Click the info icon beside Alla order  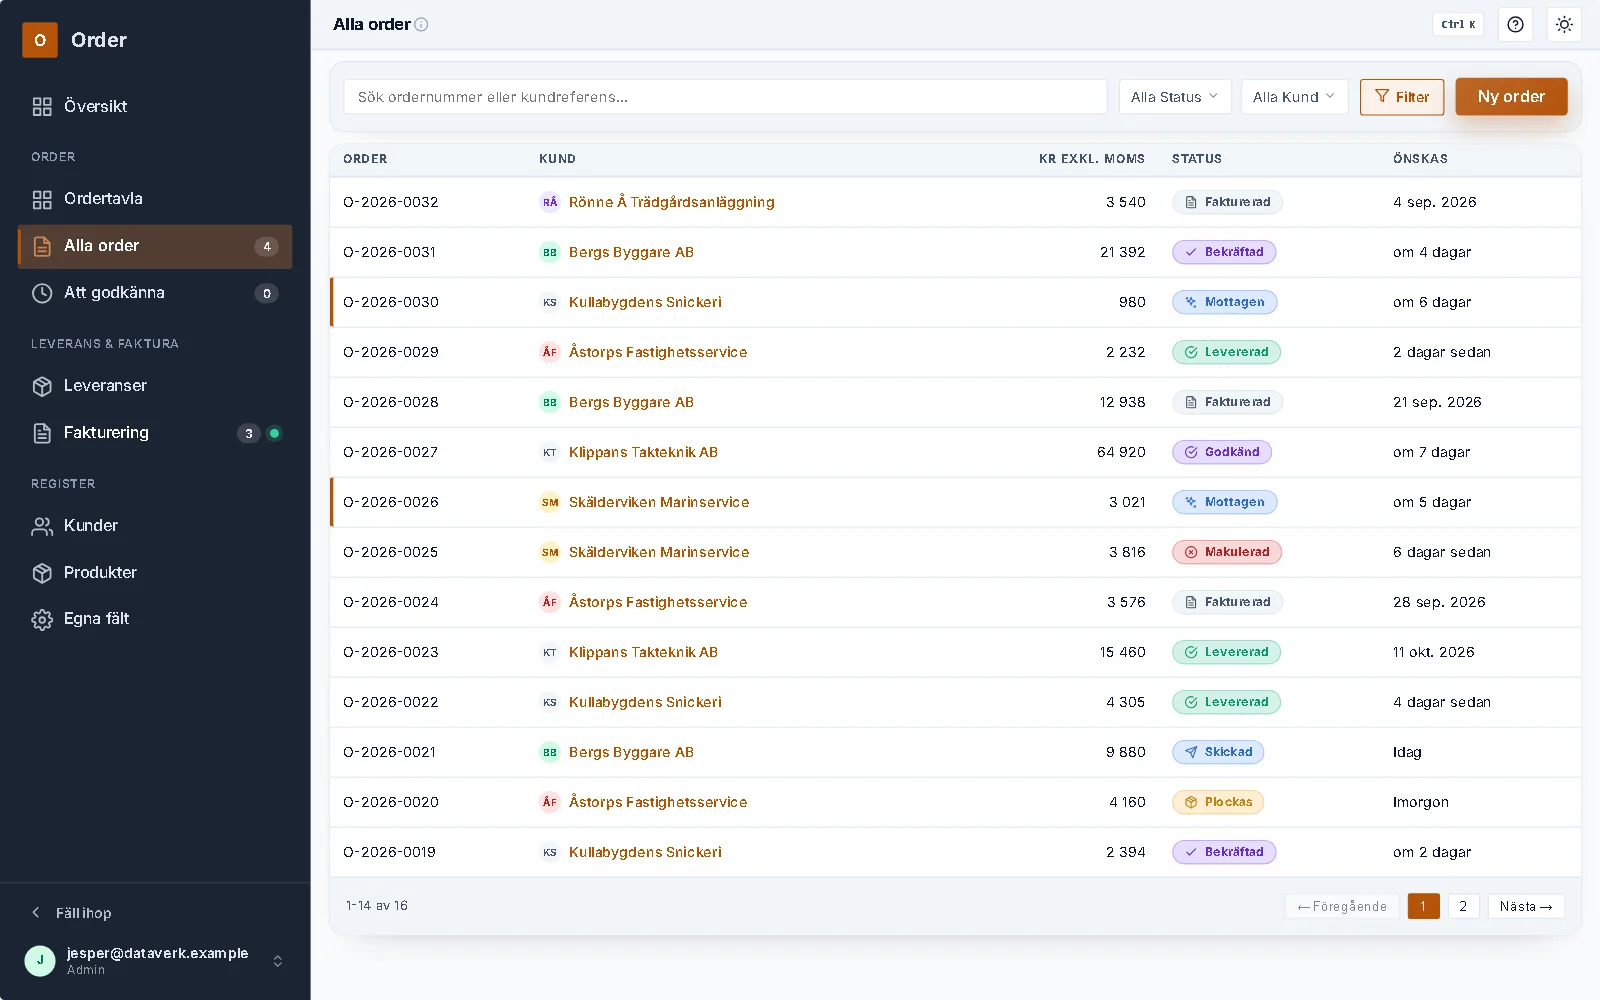coord(421,24)
